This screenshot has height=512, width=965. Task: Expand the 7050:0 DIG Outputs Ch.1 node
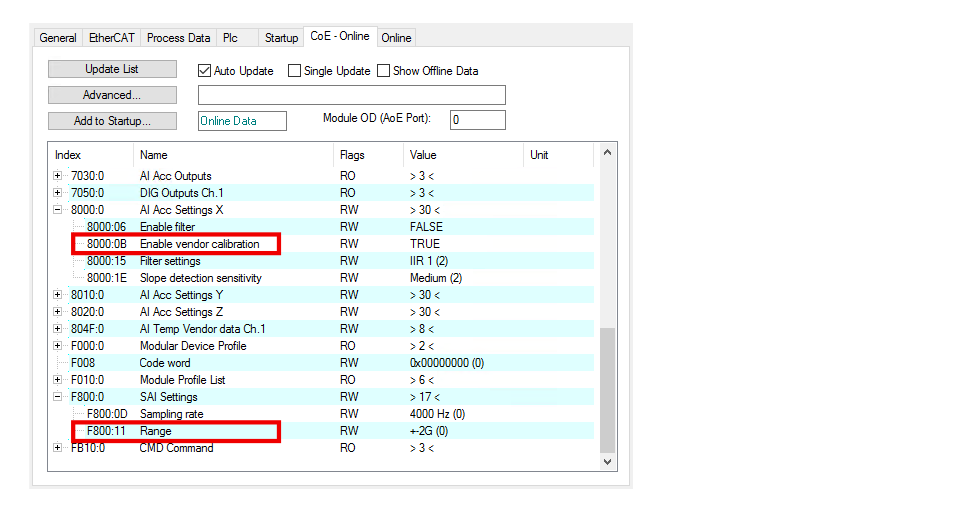coord(57,193)
